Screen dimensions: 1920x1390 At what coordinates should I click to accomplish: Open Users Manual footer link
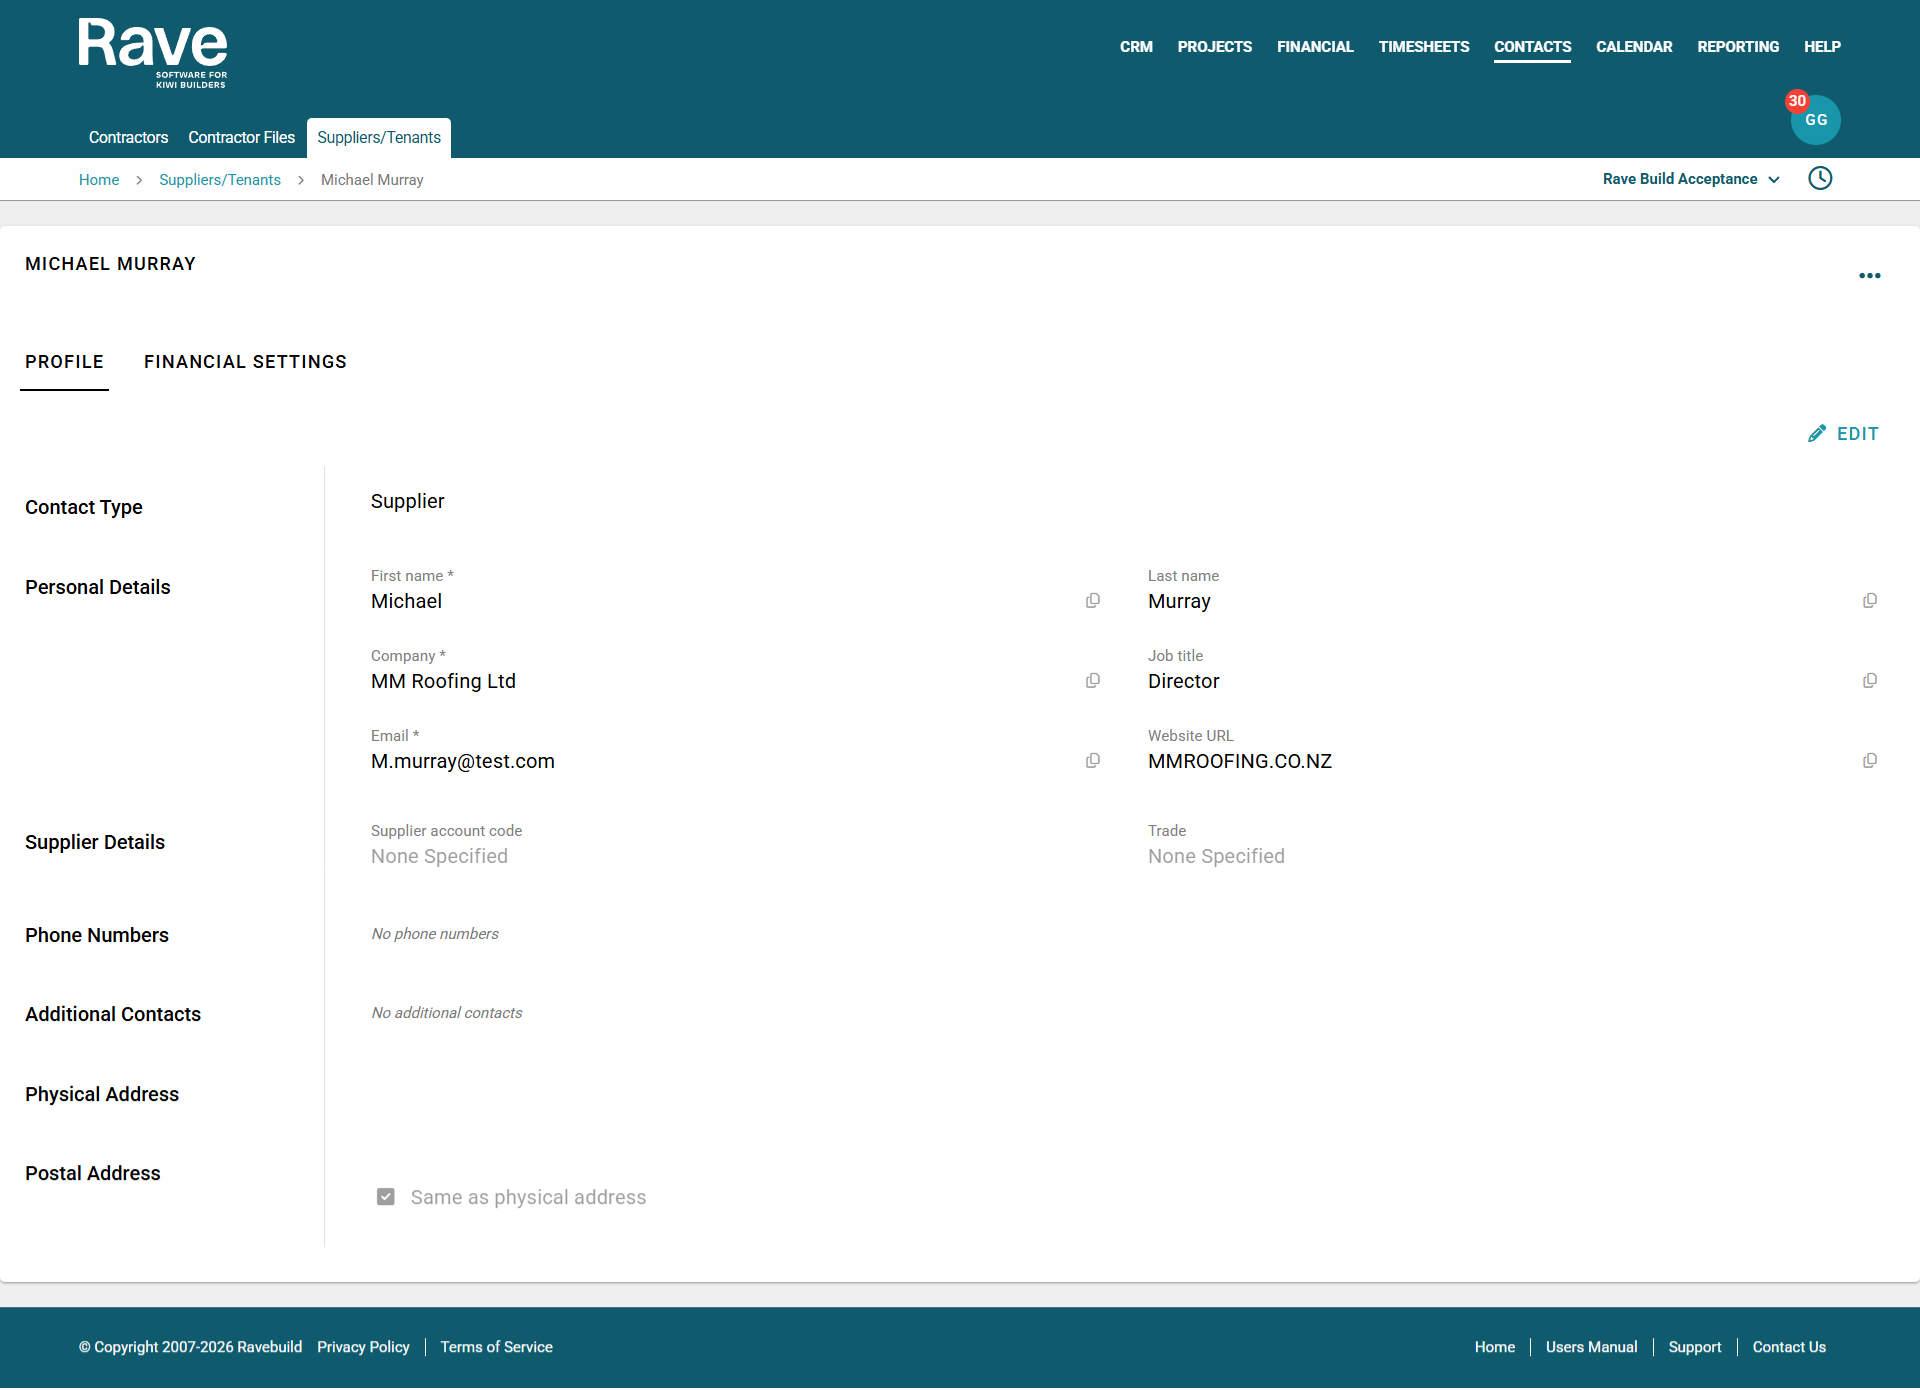[x=1591, y=1347]
